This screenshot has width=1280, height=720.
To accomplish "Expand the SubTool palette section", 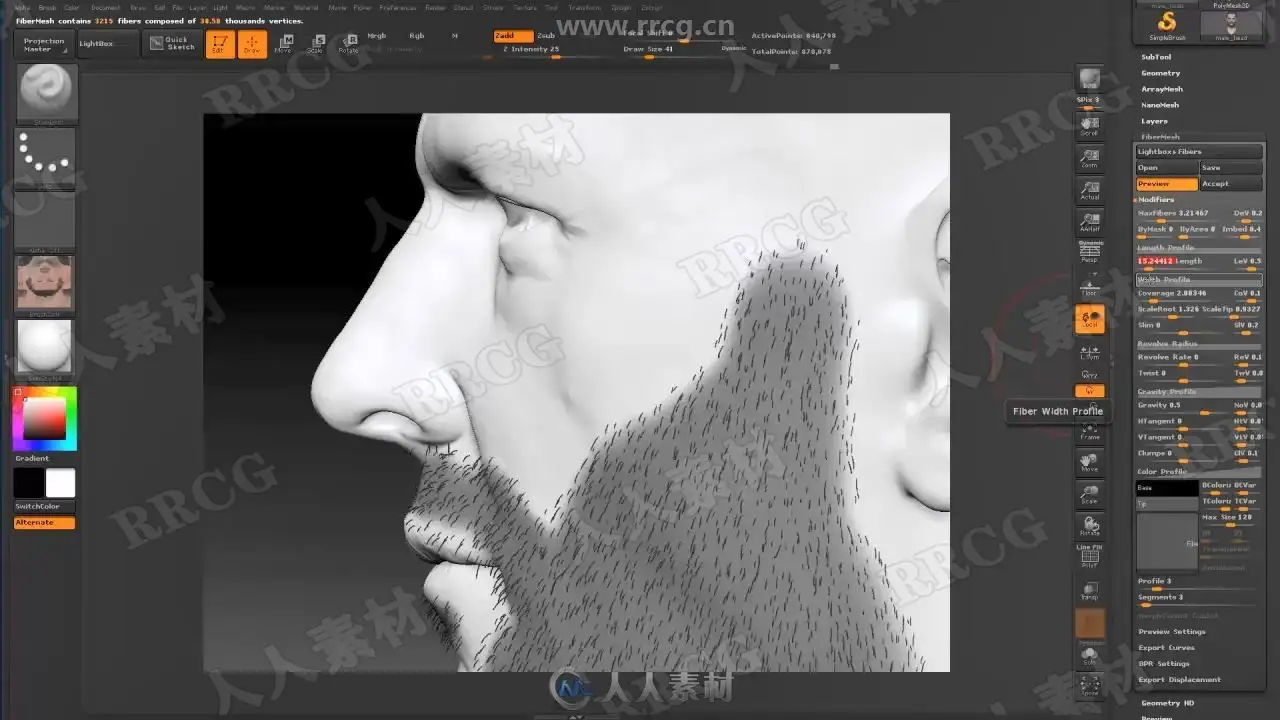I will click(x=1156, y=57).
